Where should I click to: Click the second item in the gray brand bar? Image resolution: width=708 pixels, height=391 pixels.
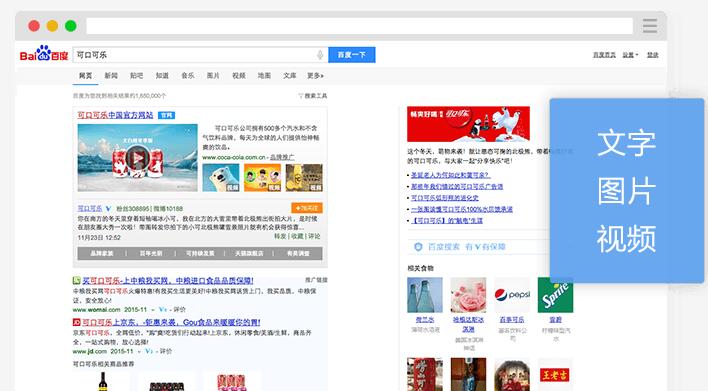(x=151, y=253)
